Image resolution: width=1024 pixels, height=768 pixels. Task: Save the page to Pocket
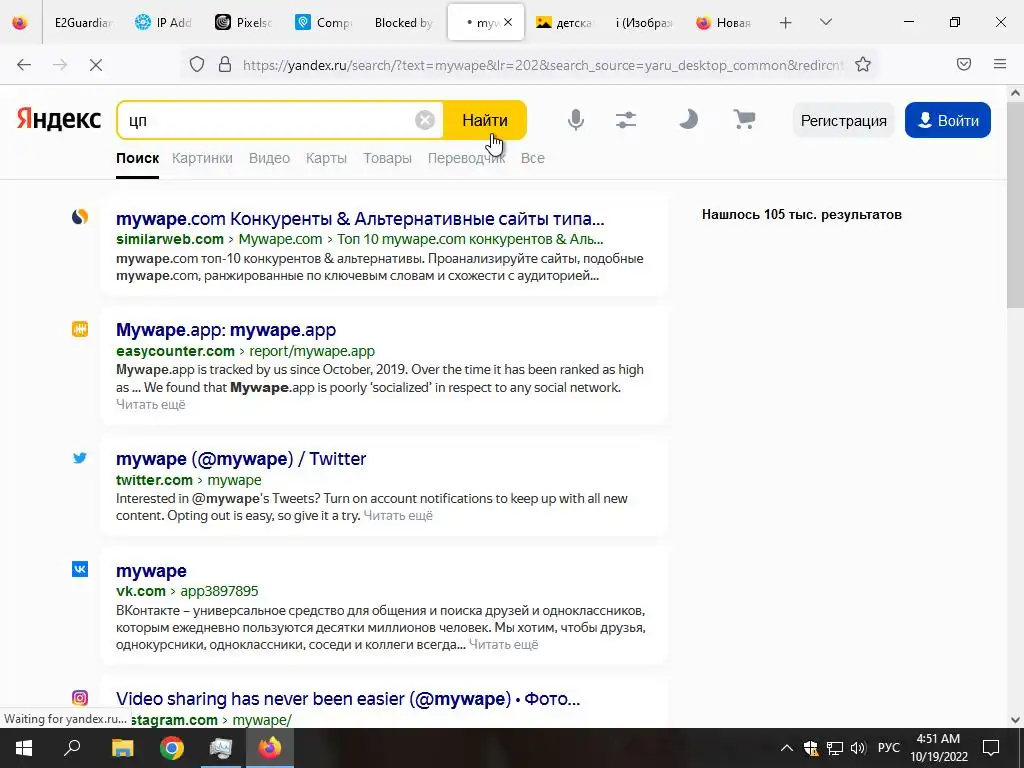click(964, 65)
